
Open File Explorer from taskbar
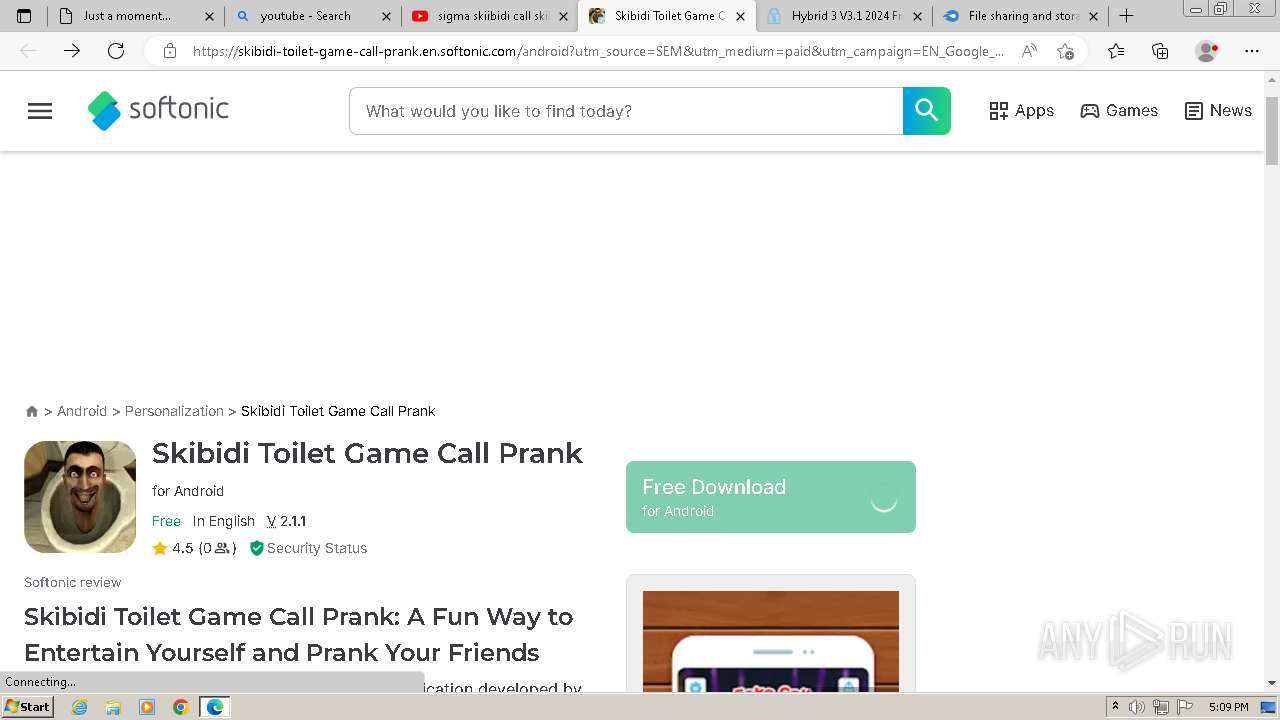coord(113,707)
